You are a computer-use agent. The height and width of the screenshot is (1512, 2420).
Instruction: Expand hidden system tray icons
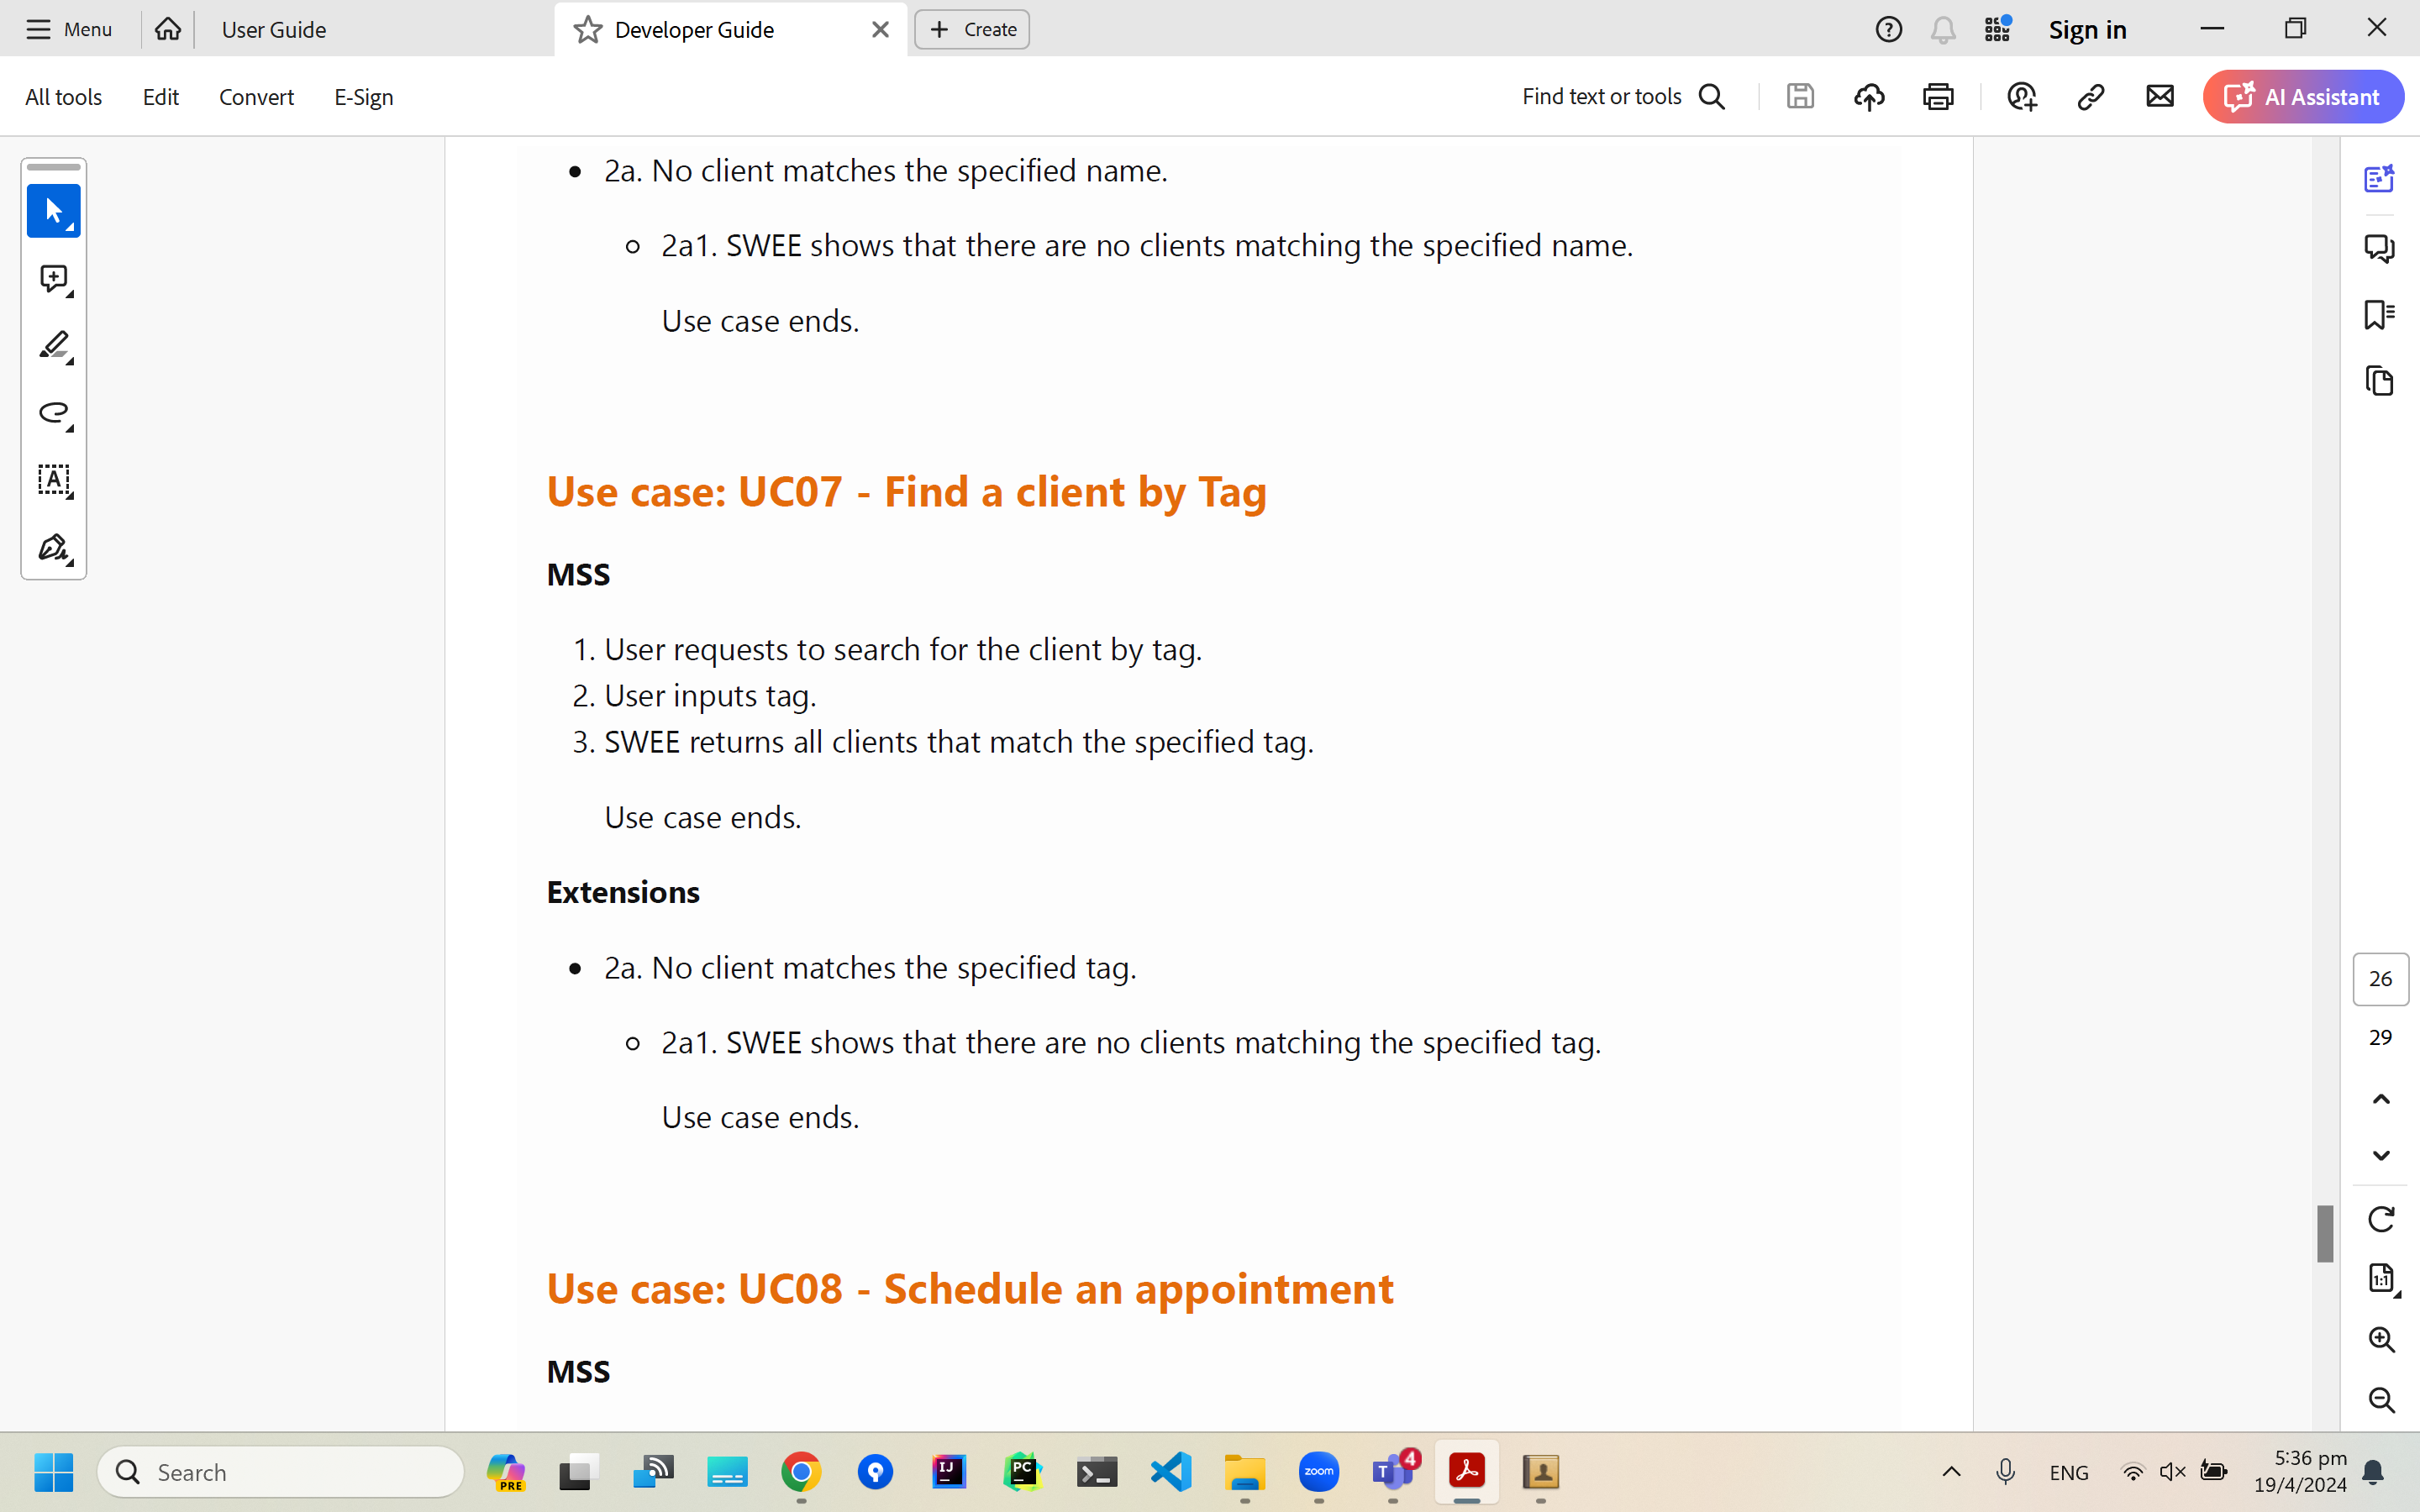(x=1951, y=1472)
